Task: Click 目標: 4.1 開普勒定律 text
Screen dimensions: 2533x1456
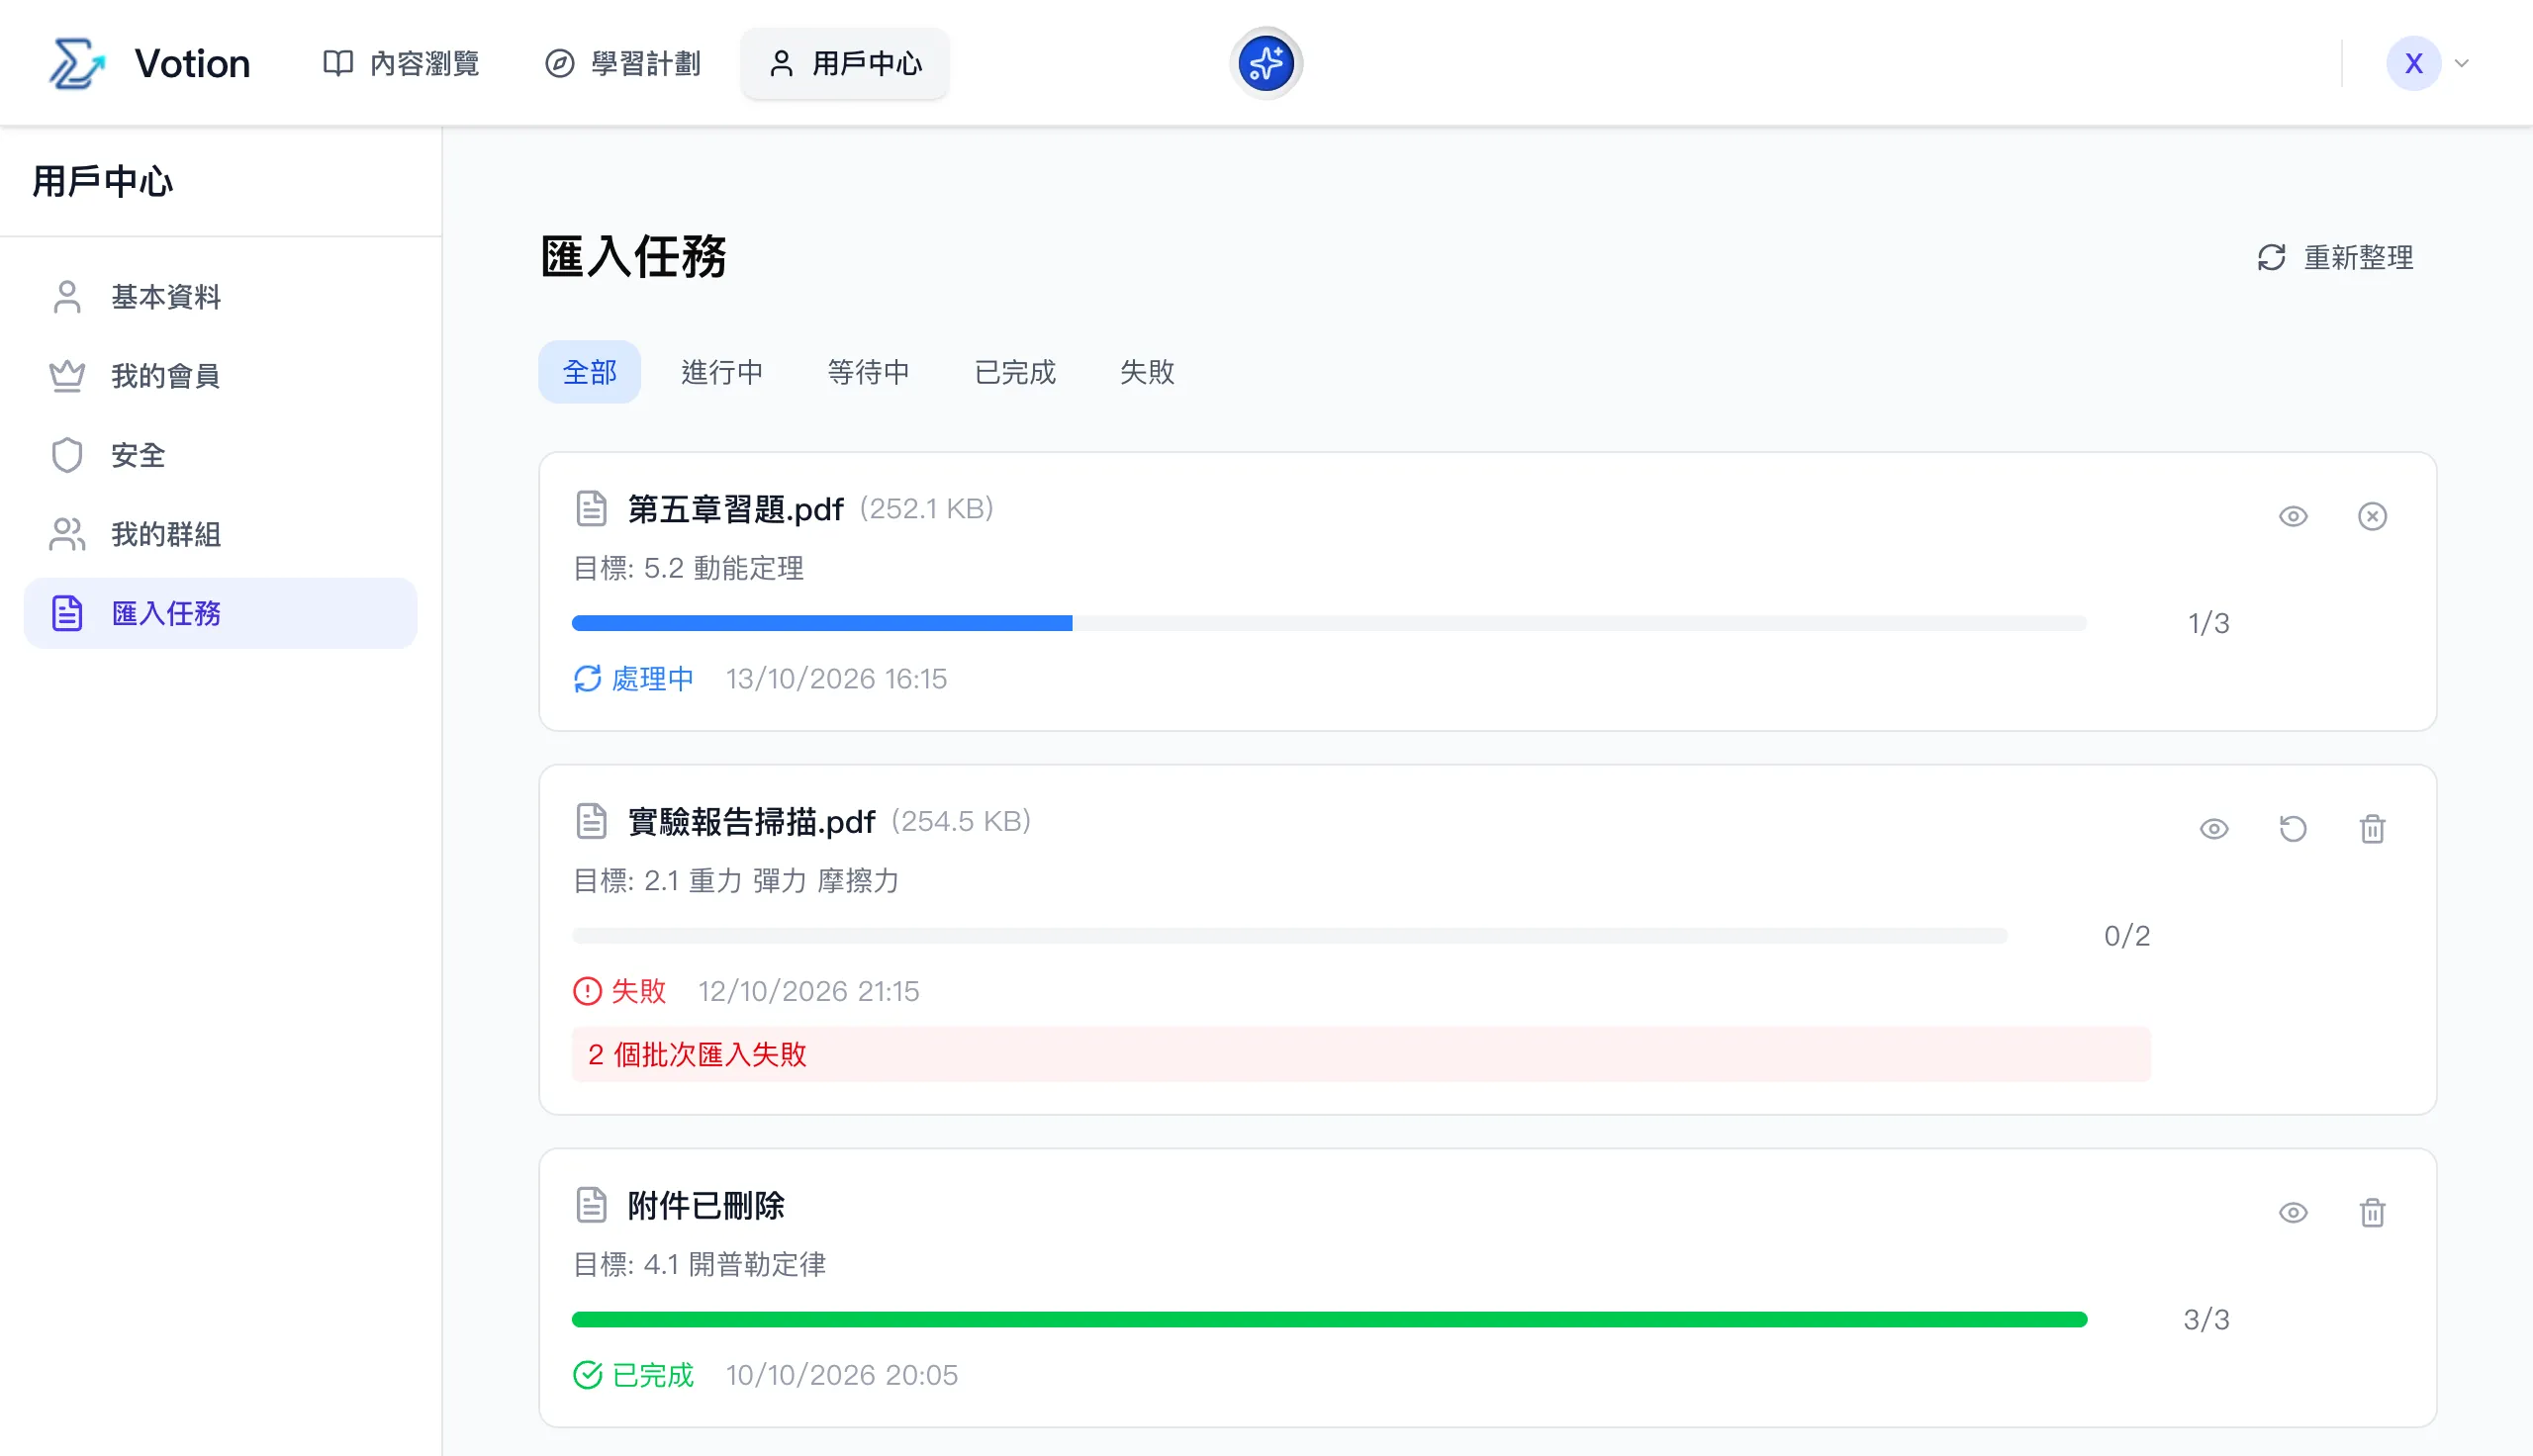Action: click(699, 1264)
